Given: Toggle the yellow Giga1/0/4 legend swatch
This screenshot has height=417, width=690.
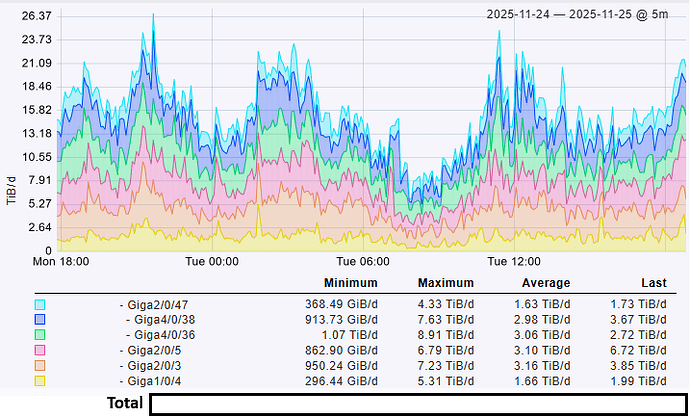Looking at the screenshot, I should pyautogui.click(x=40, y=381).
